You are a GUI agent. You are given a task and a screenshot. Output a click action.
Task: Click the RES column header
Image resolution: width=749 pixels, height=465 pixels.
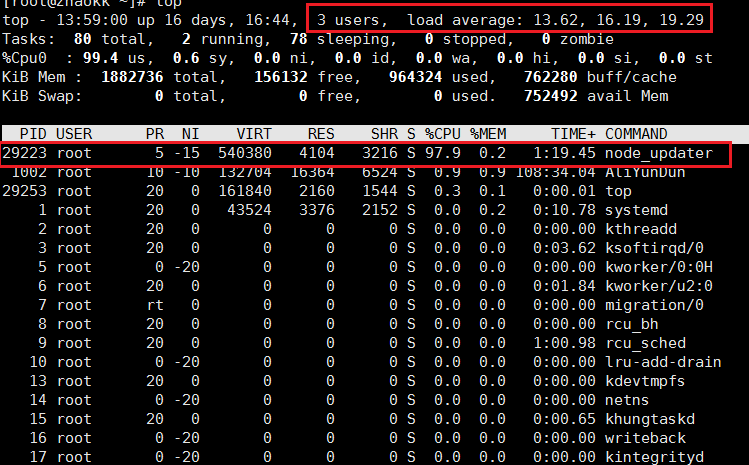pos(321,134)
